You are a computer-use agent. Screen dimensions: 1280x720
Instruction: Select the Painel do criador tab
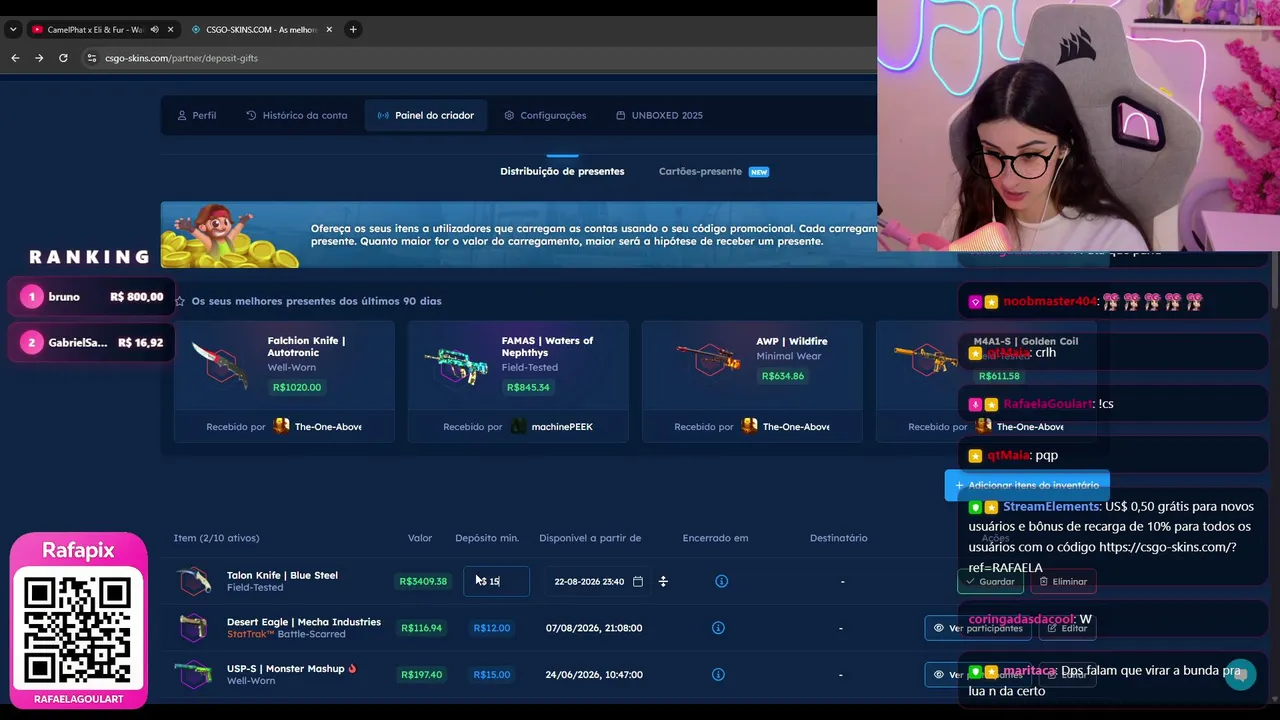click(425, 115)
